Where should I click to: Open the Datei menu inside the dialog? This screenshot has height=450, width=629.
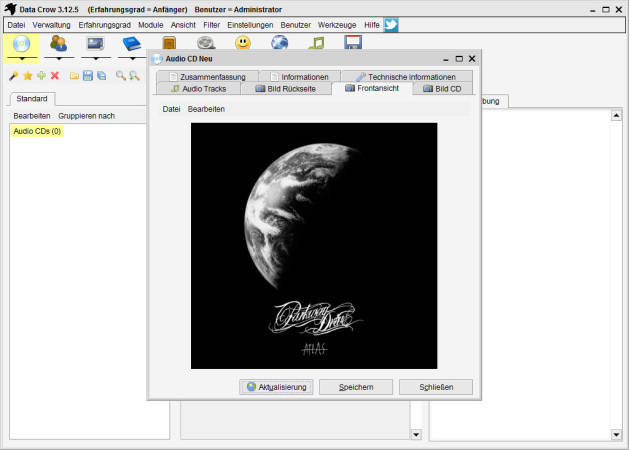[x=171, y=108]
